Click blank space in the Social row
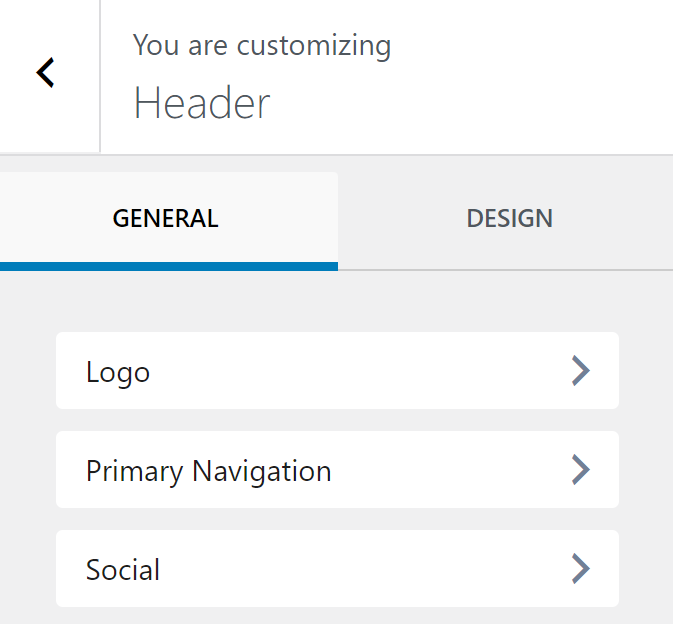This screenshot has height=624, width=673. tap(380, 569)
